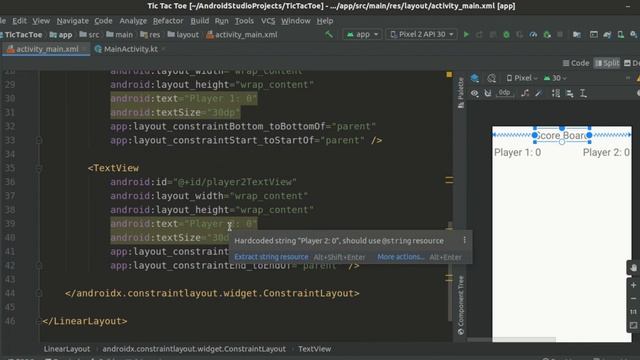Click the More actions... link in tooltip

pyautogui.click(x=400, y=257)
